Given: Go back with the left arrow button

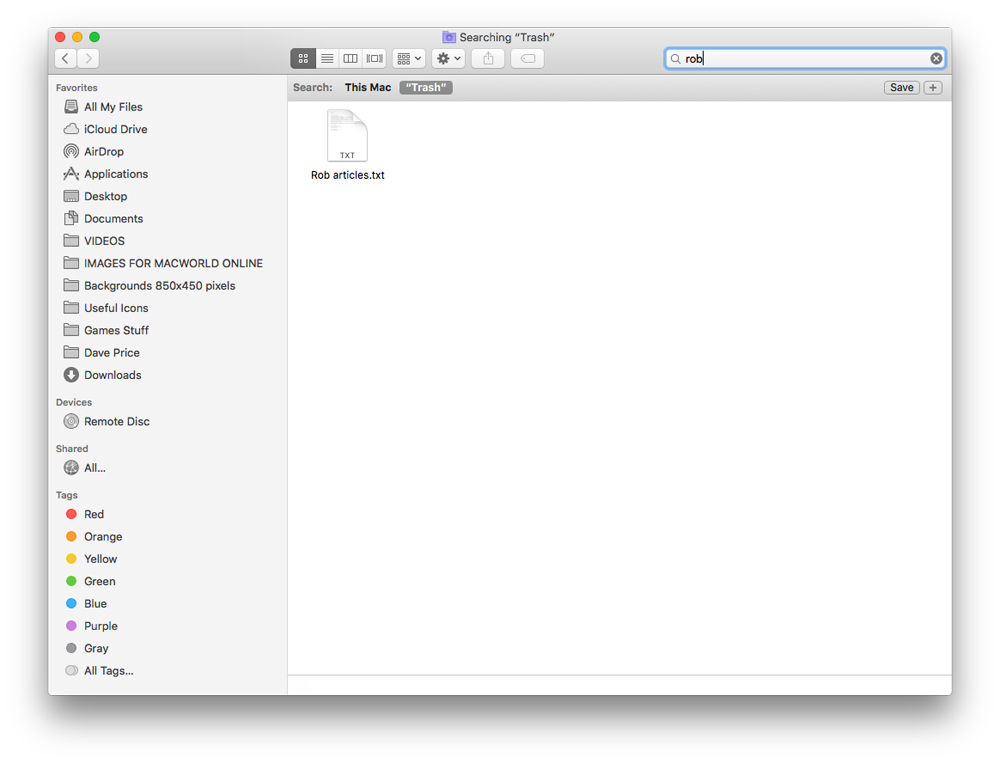Looking at the screenshot, I should point(65,59).
